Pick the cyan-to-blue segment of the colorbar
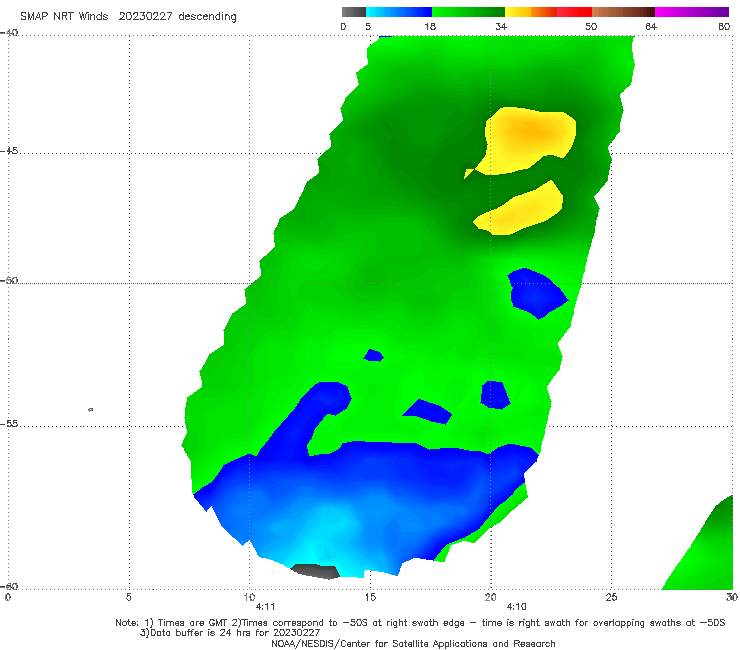Image resolution: width=740 pixels, height=650 pixels. pyautogui.click(x=399, y=12)
